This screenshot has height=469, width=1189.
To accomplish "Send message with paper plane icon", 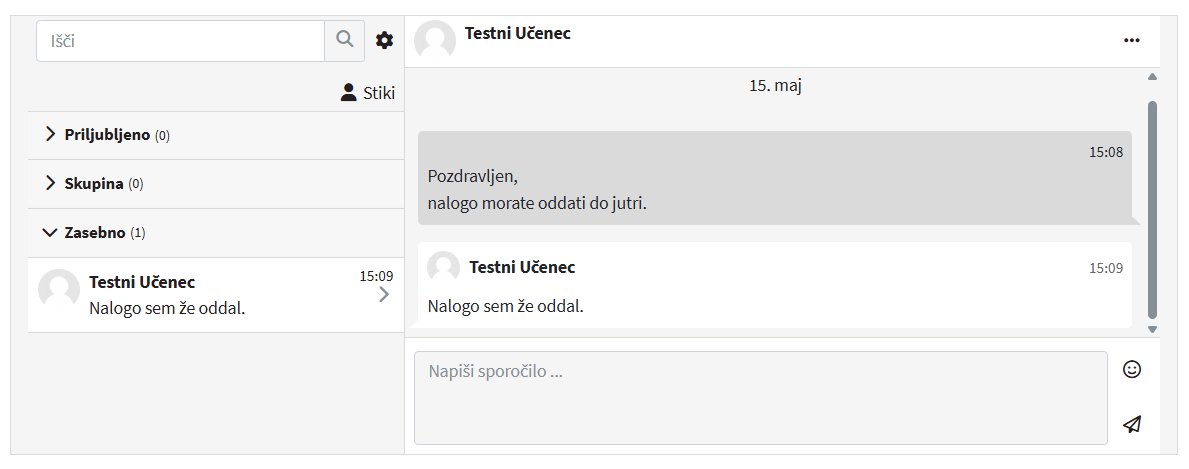I will tap(1131, 424).
